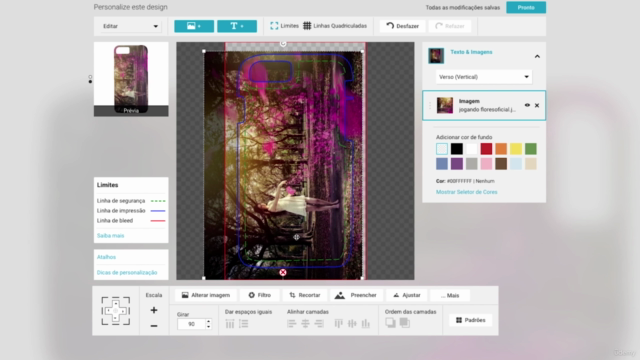Click the Refazer redo button
The height and width of the screenshot is (360, 640).
click(450, 26)
